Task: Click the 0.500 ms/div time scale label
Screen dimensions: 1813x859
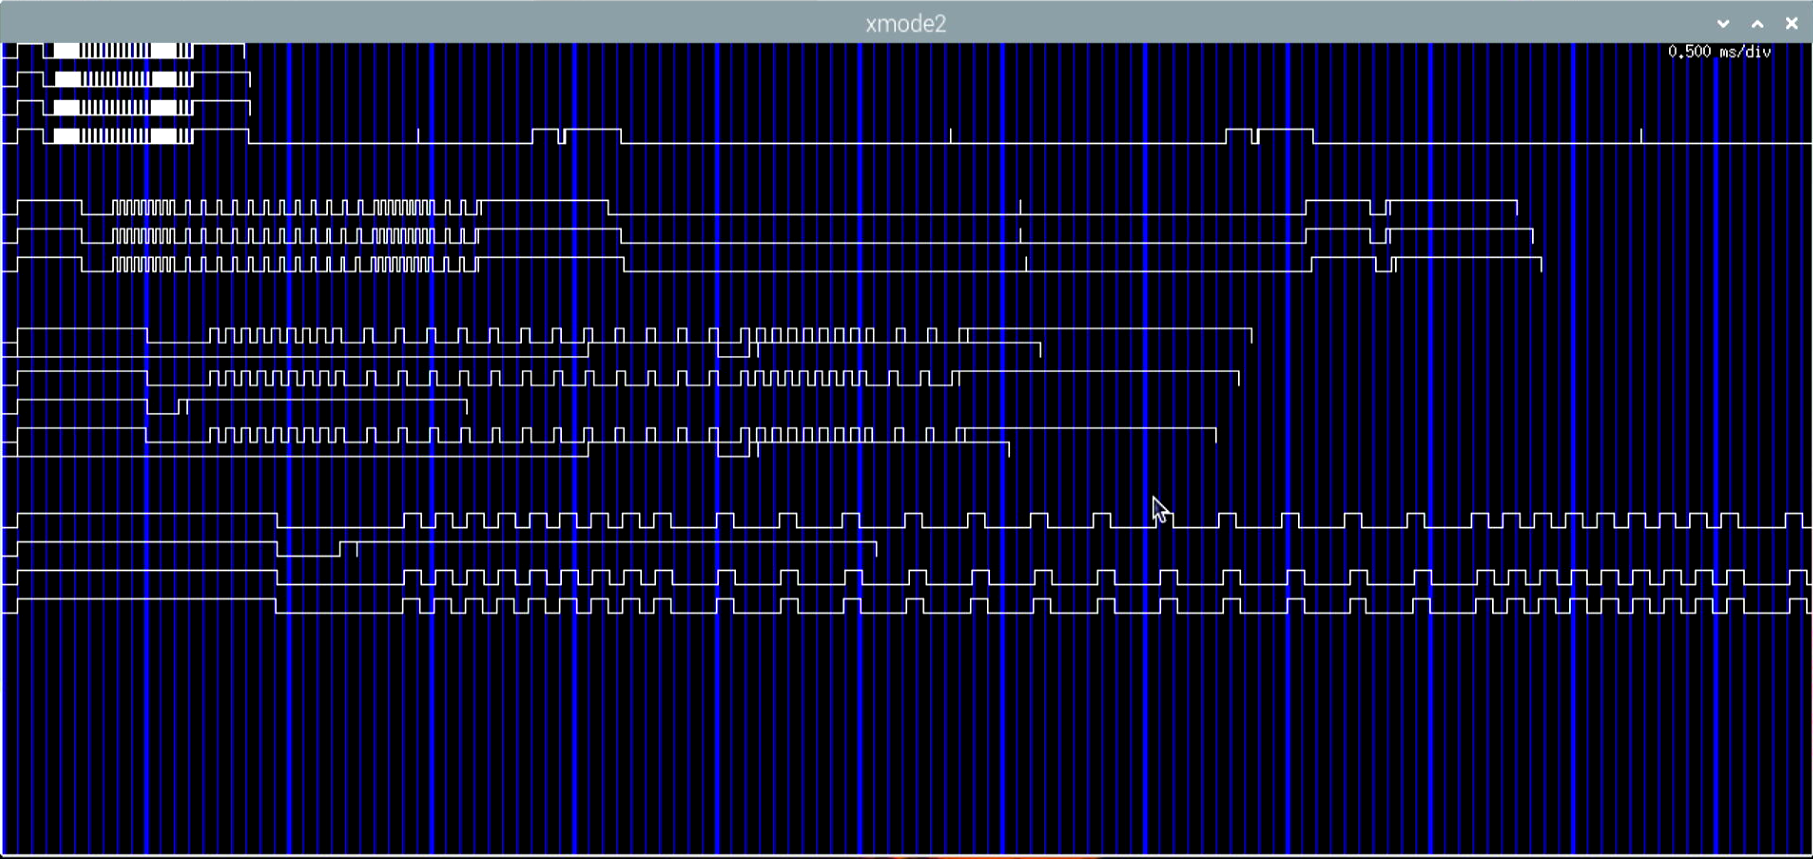Action: (1719, 52)
